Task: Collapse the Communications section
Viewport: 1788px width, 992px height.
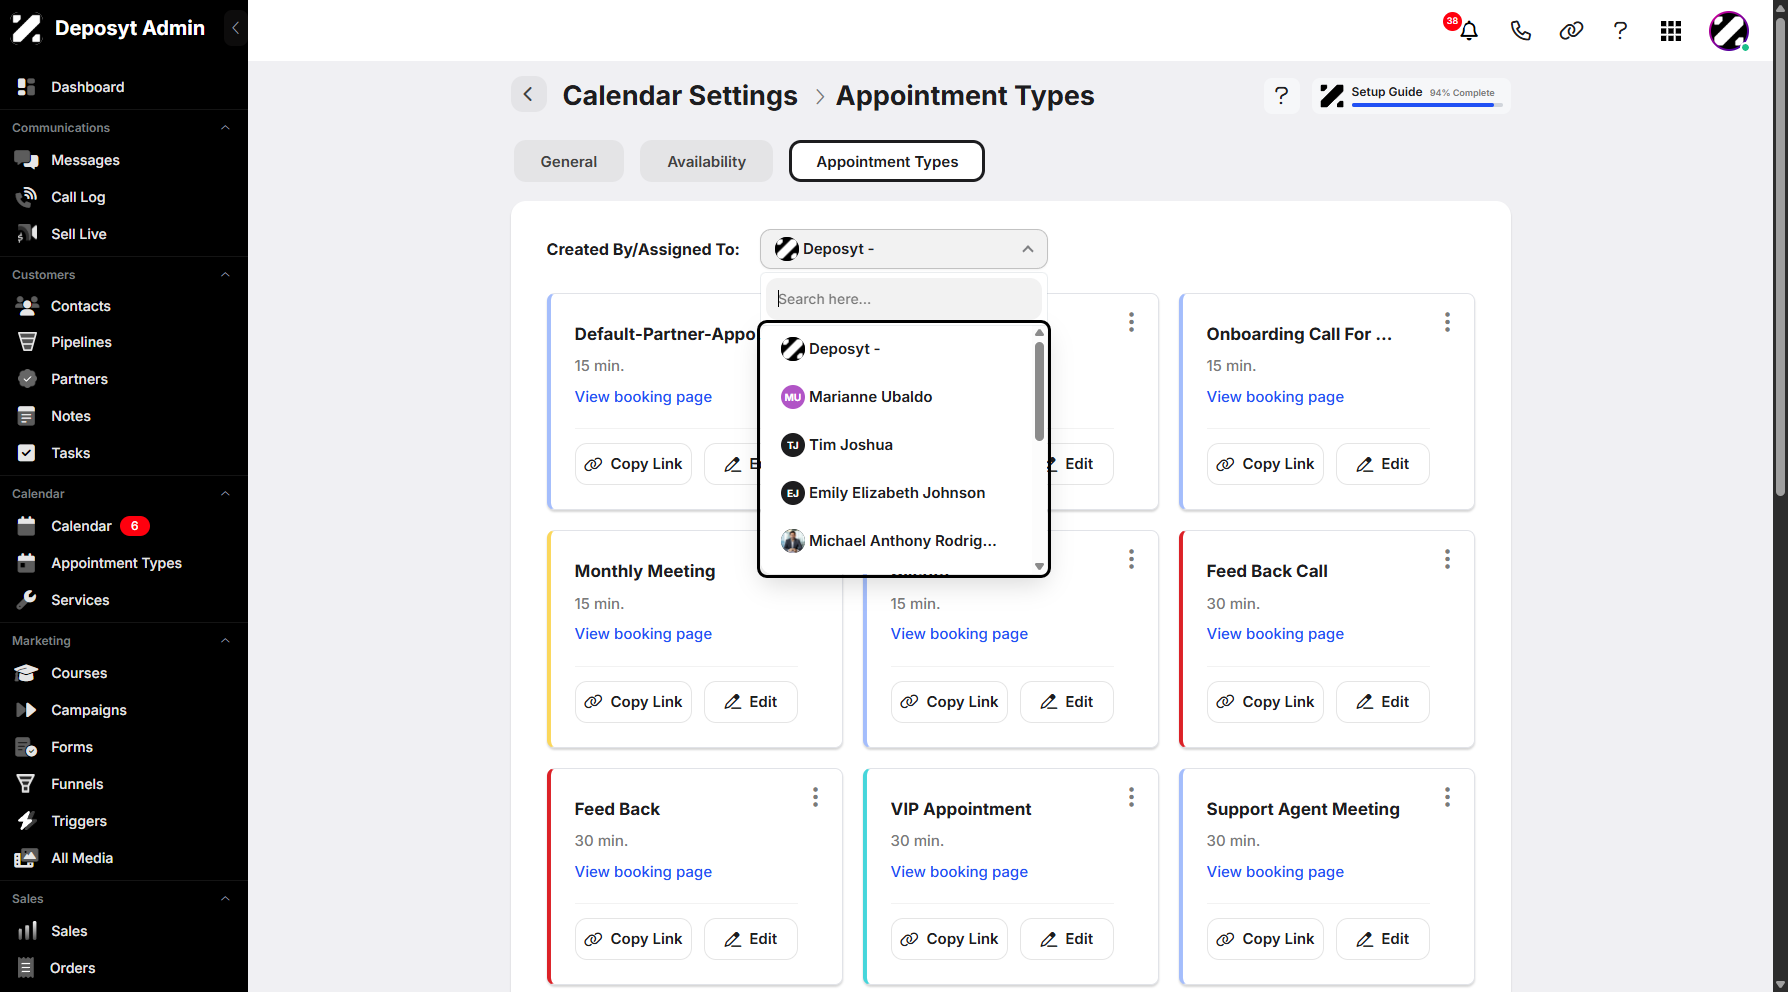Action: 225,128
